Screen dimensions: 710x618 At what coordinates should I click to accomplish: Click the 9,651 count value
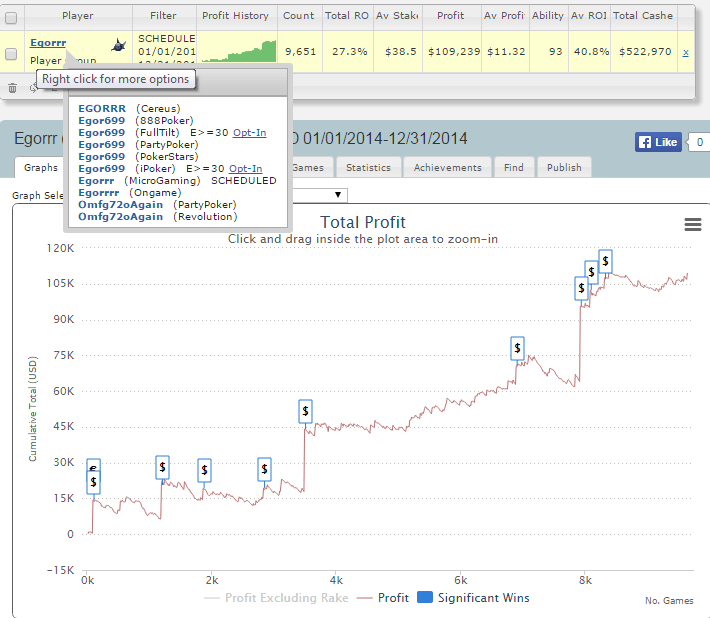[300, 52]
